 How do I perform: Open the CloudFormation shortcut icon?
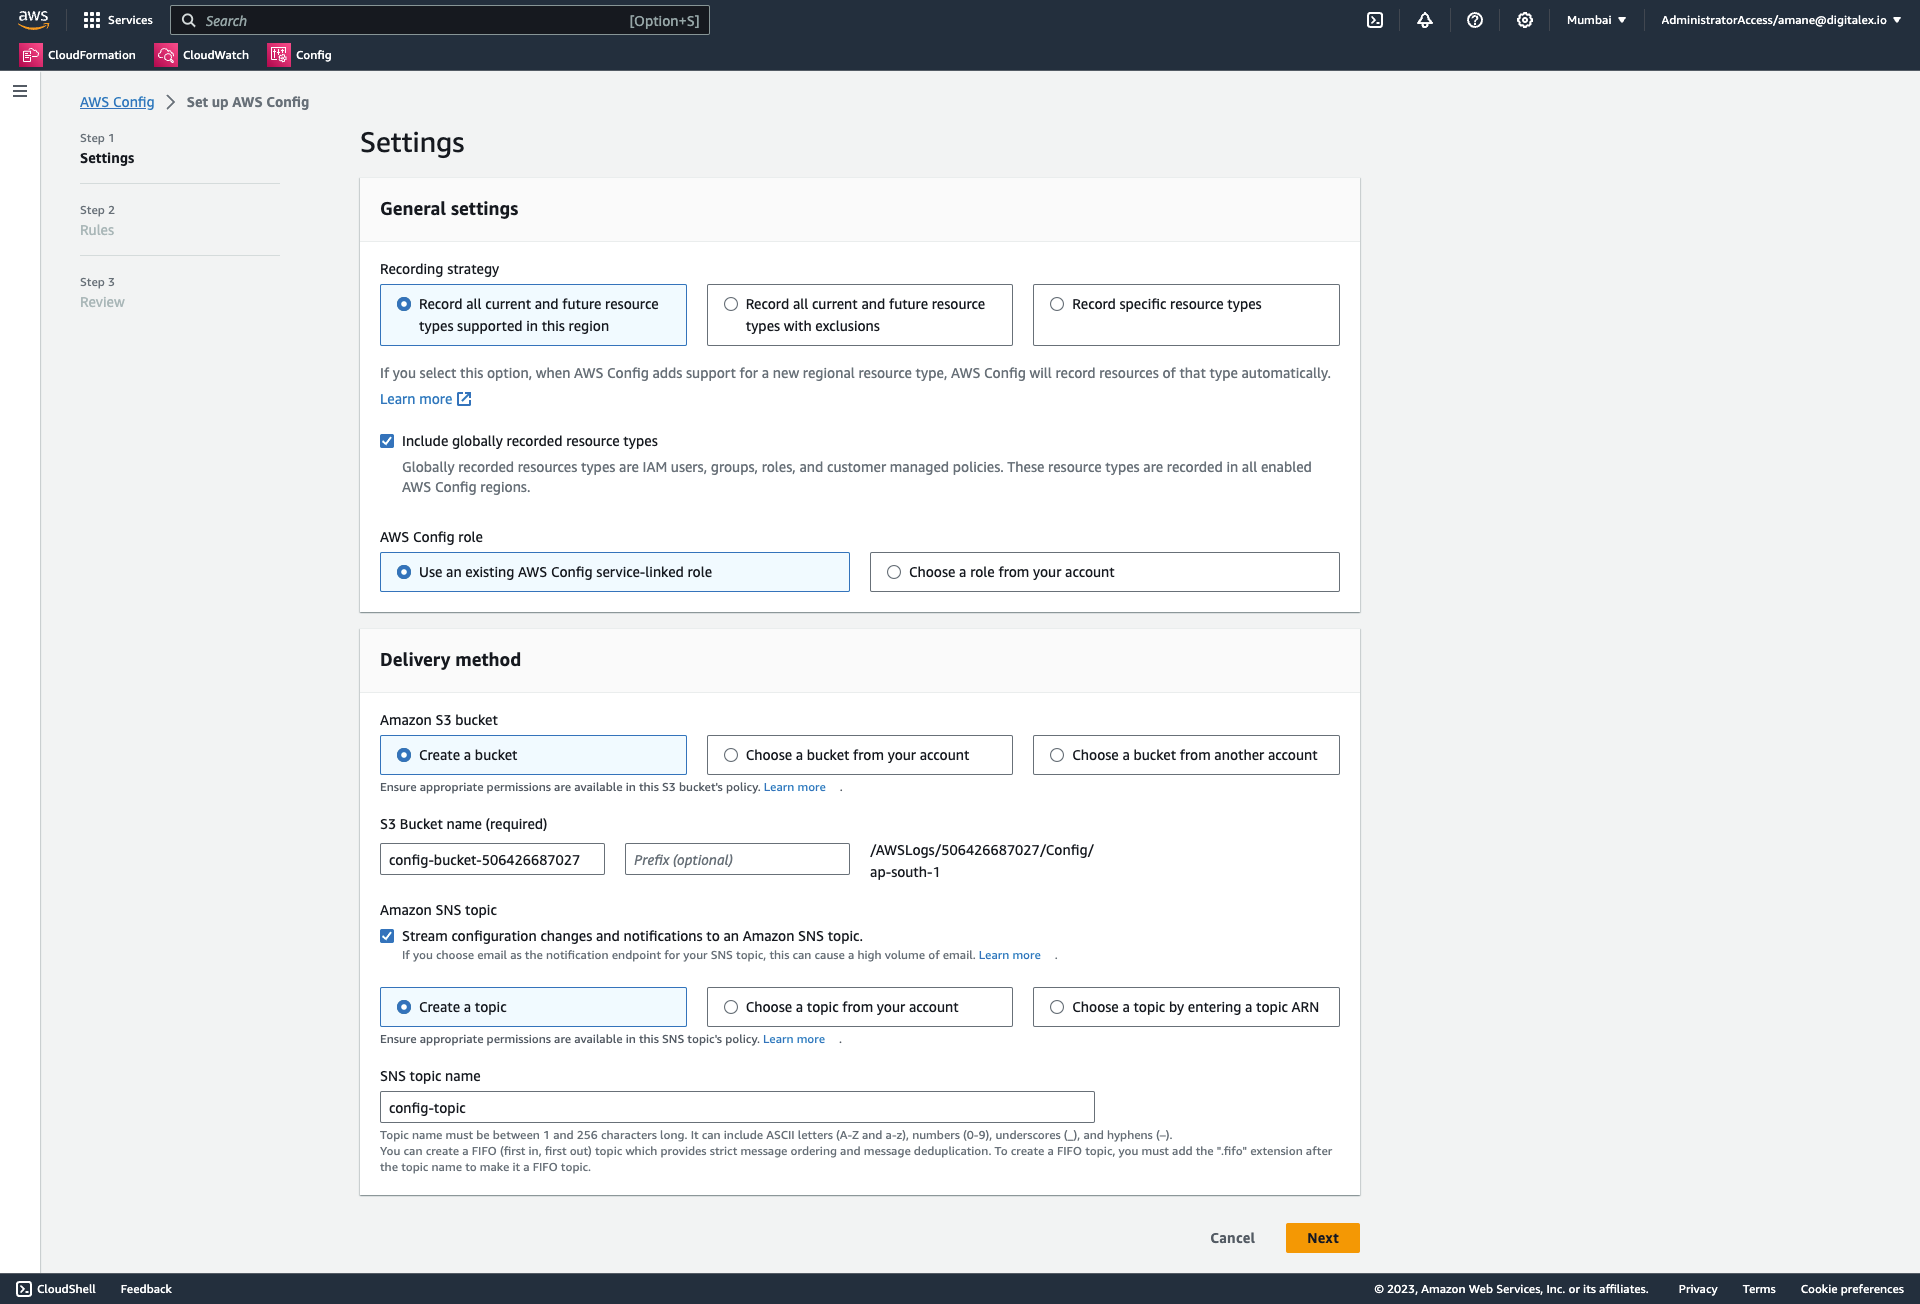(30, 55)
